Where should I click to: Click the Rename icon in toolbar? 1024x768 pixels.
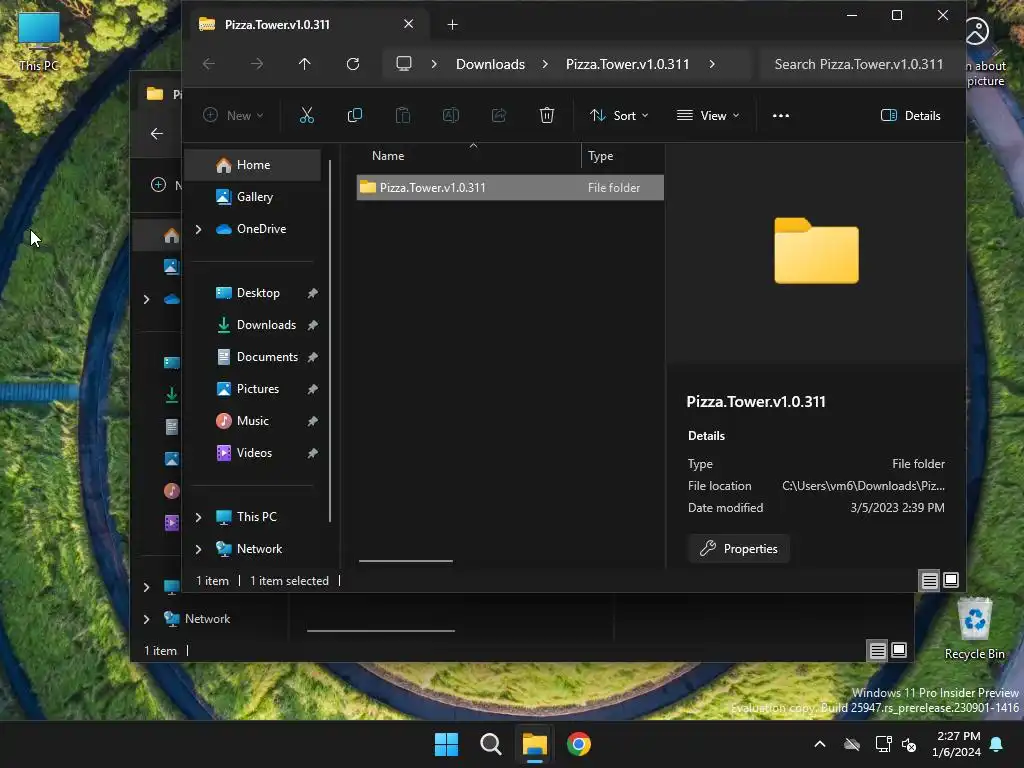coord(451,116)
